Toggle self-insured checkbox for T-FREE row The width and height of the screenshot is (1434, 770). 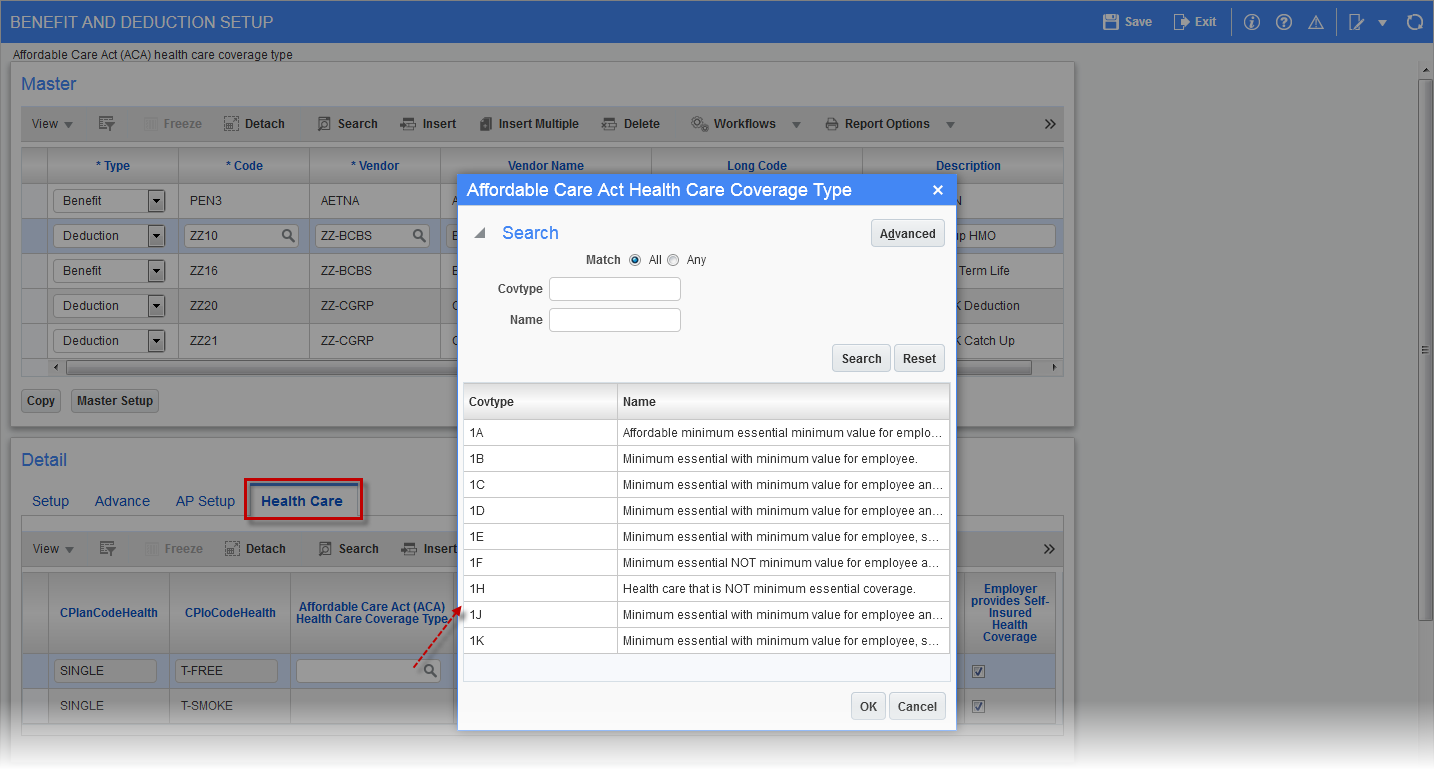point(978,671)
